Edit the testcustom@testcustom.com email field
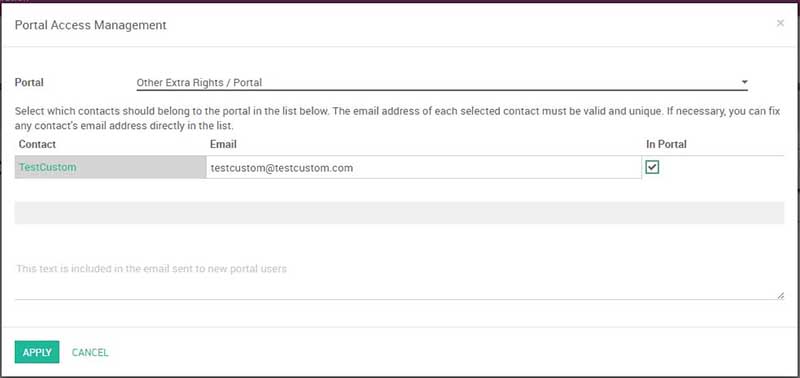This screenshot has width=800, height=378. point(423,167)
